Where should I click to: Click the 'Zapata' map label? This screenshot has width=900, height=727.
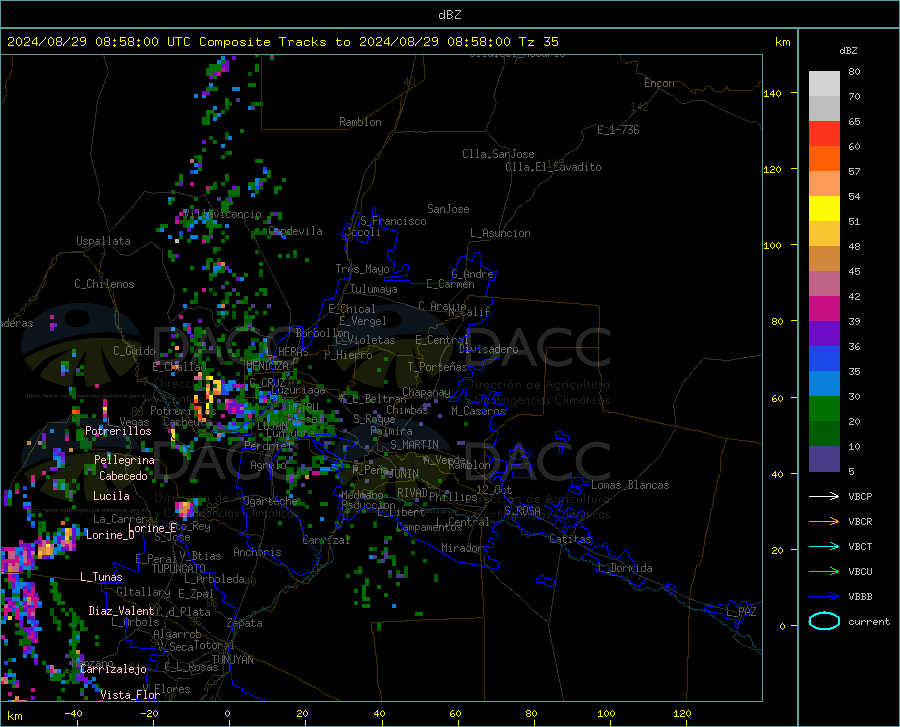[245, 623]
